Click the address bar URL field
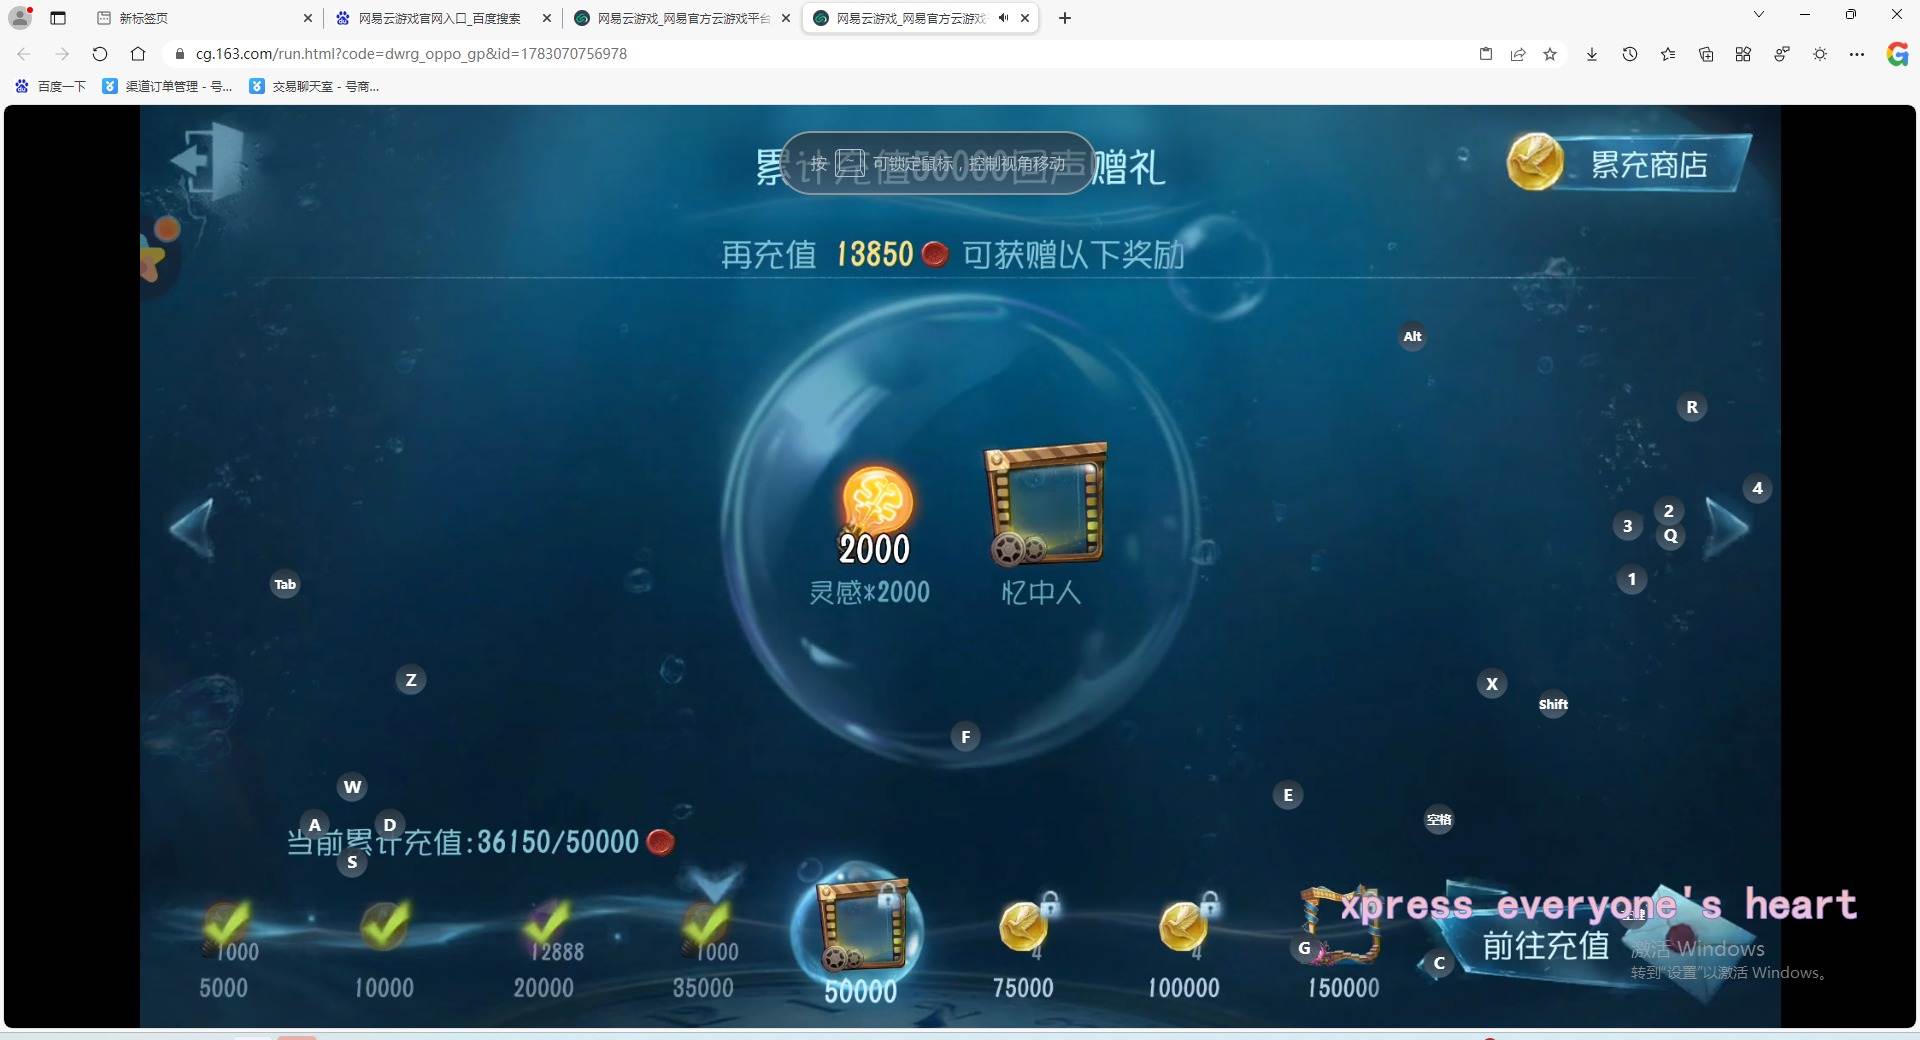 [x=820, y=54]
